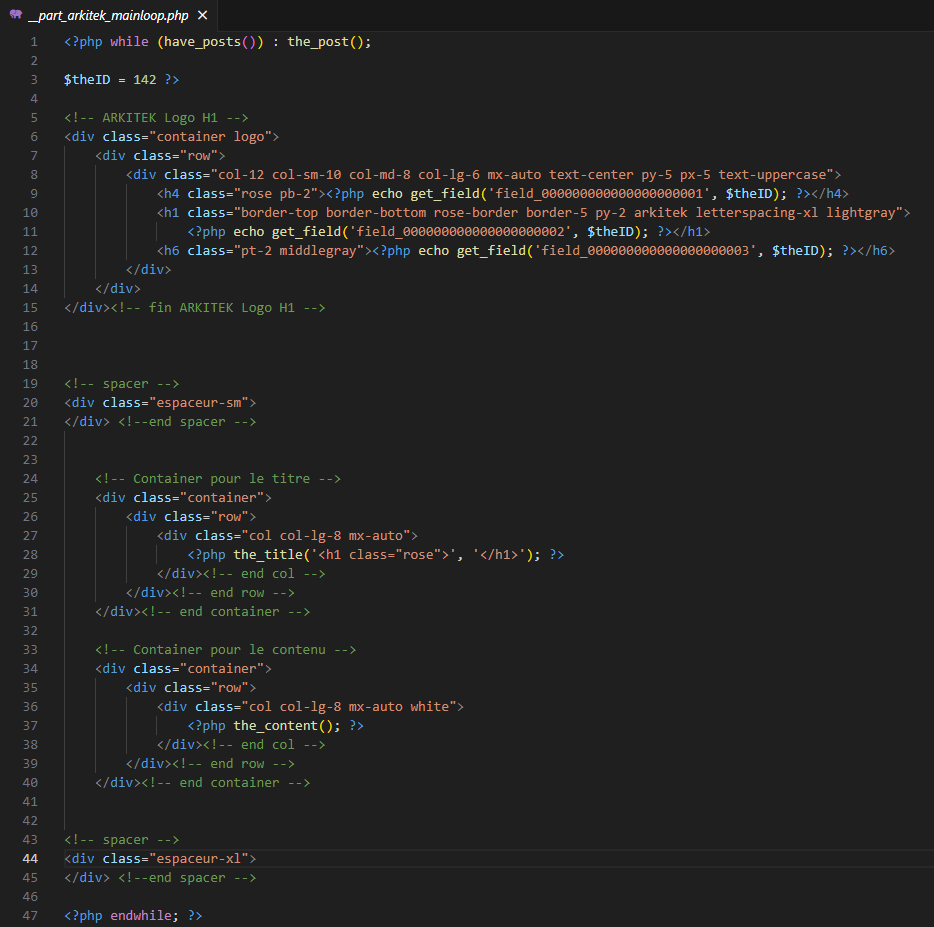Place cursor on the_content function call
Viewport: 934px width, 927px height.
tap(276, 726)
